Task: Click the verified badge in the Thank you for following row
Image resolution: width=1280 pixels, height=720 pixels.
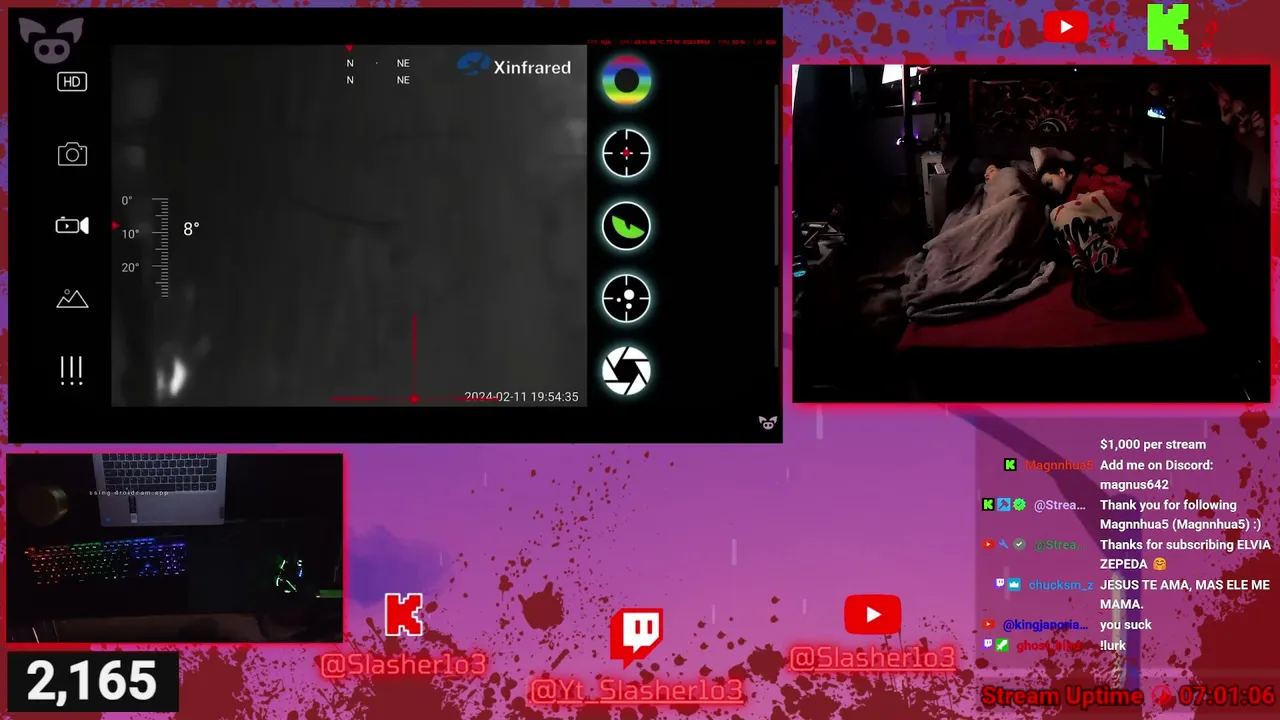Action: click(x=1019, y=505)
